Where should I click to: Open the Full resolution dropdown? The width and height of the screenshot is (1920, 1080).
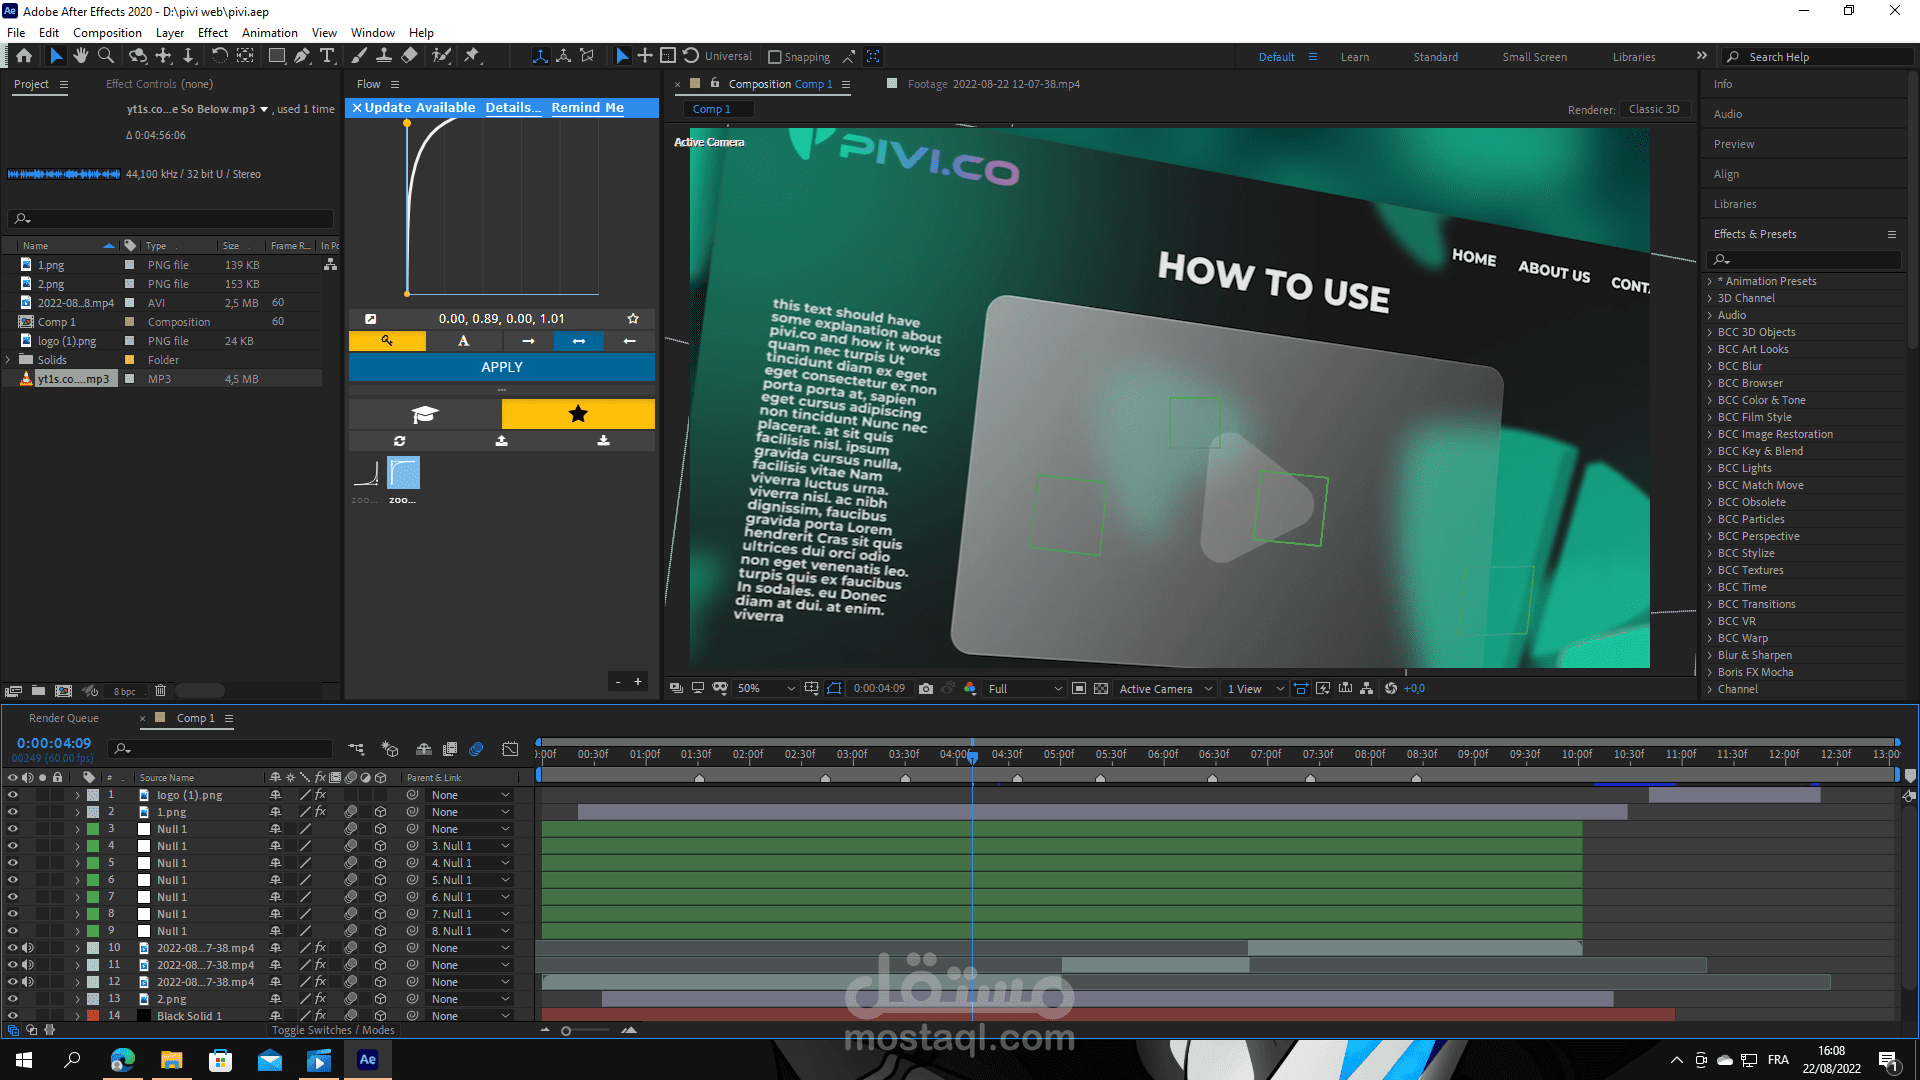(x=1025, y=688)
